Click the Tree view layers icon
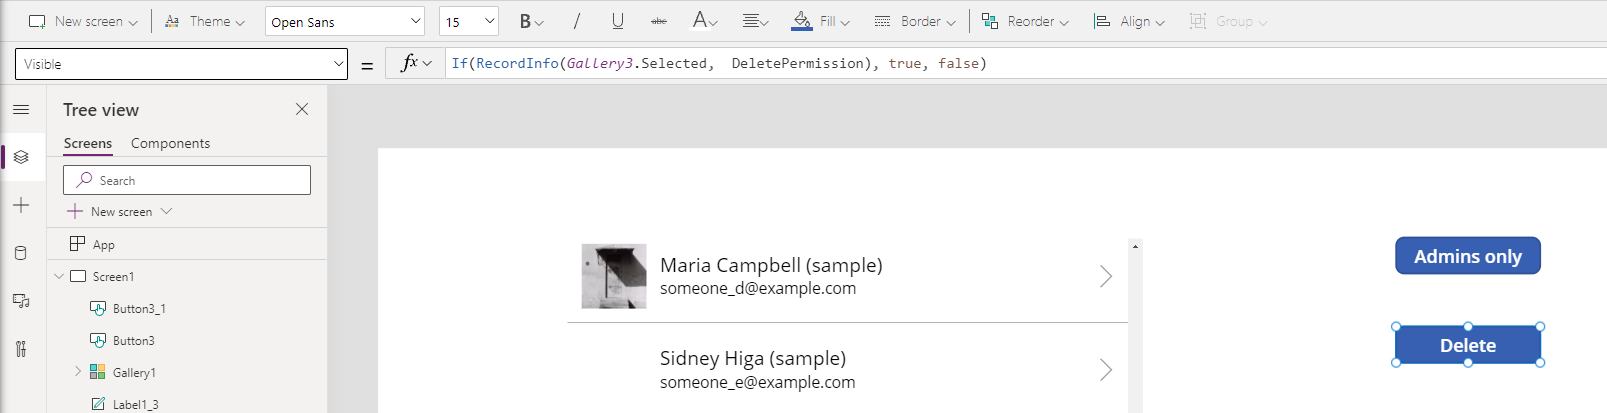Image resolution: width=1607 pixels, height=413 pixels. 21,157
